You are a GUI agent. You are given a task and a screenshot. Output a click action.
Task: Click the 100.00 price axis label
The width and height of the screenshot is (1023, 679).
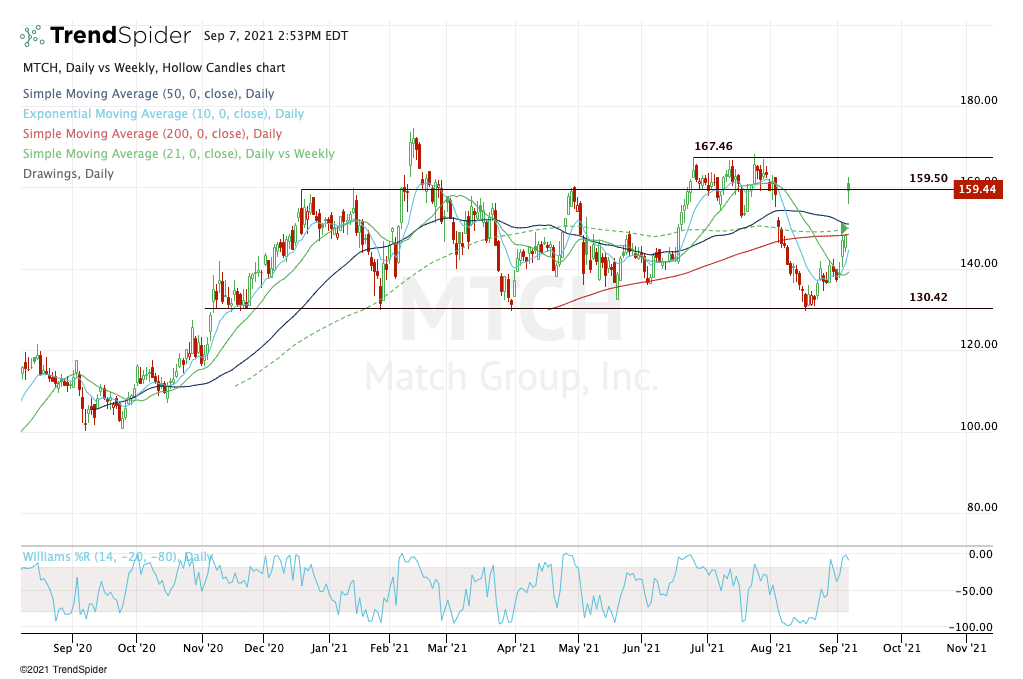point(979,426)
